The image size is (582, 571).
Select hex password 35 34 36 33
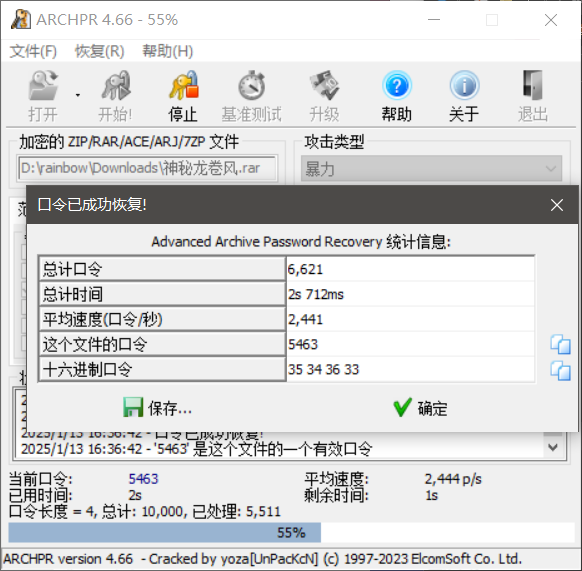[x=411, y=369]
